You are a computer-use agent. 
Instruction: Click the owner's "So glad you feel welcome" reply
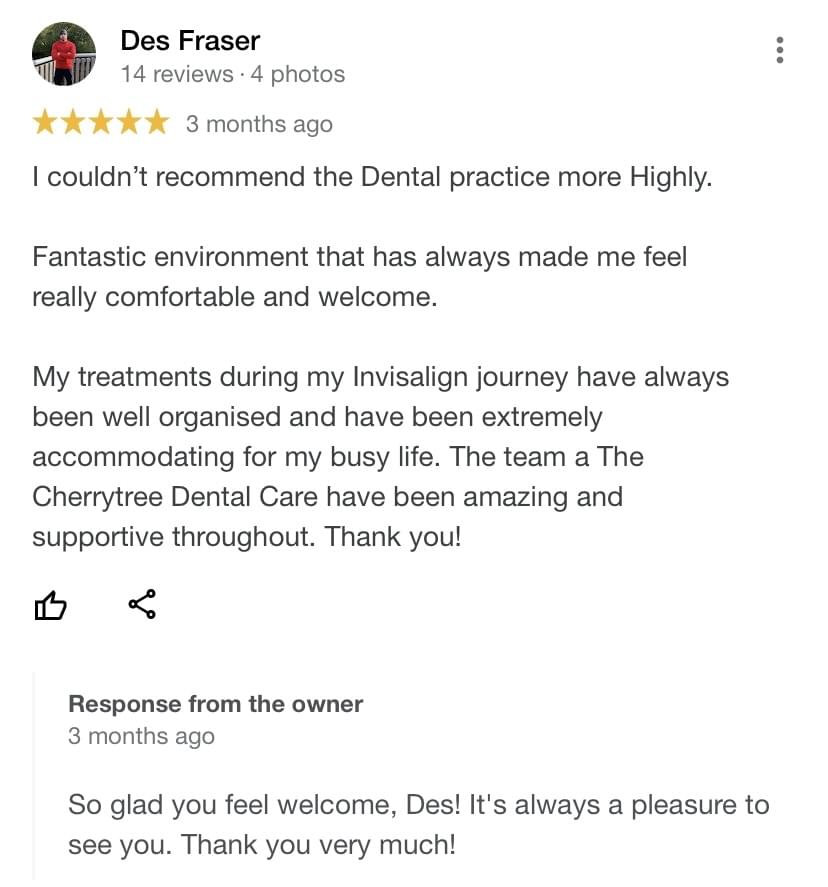point(418,824)
